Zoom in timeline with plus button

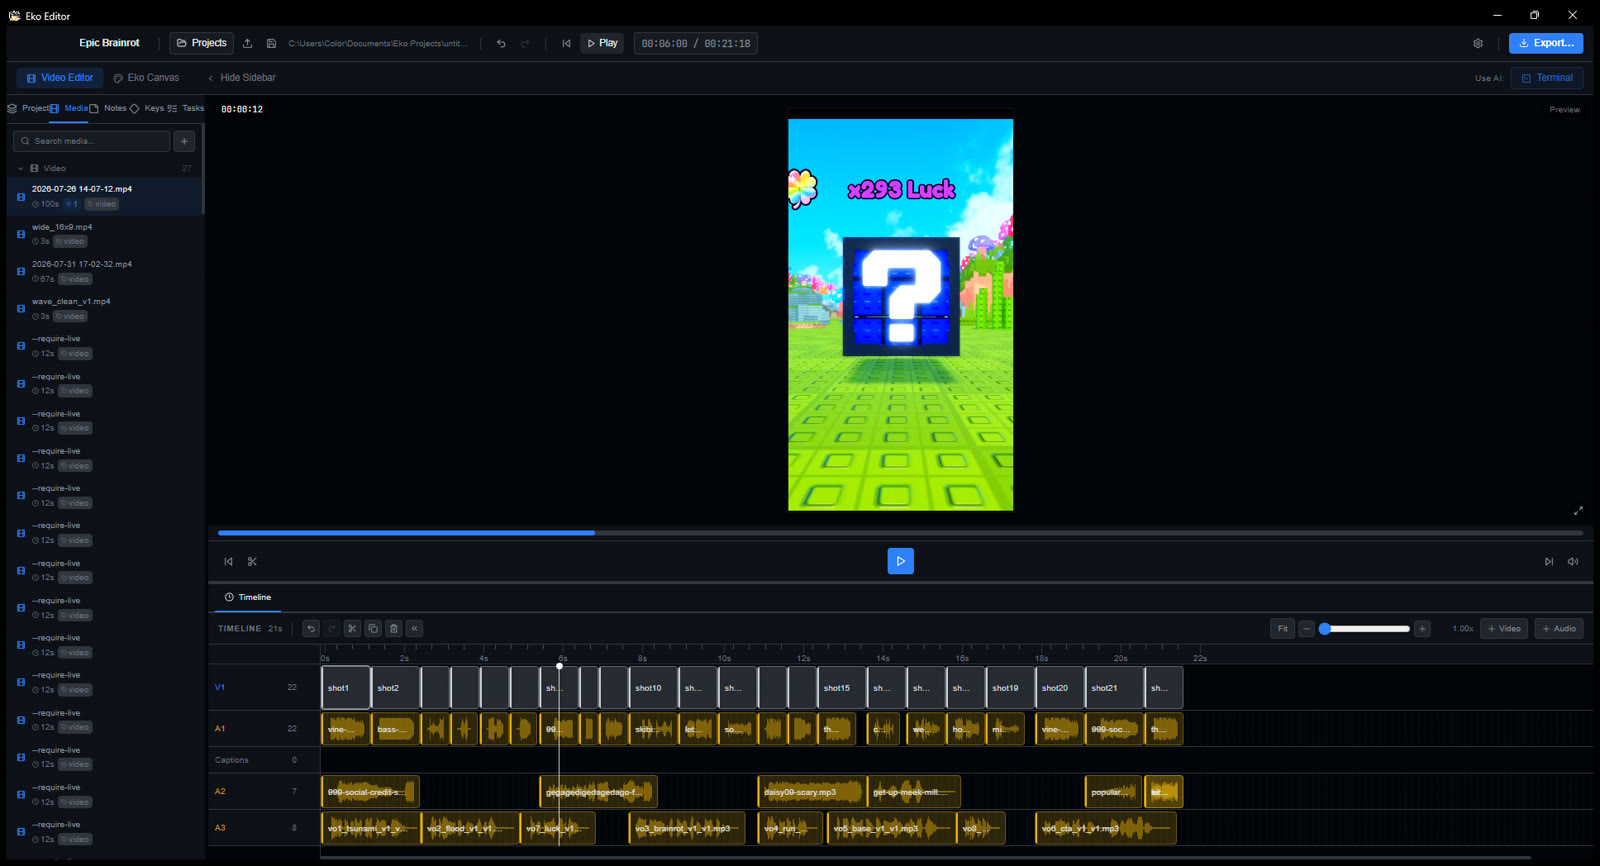1422,628
